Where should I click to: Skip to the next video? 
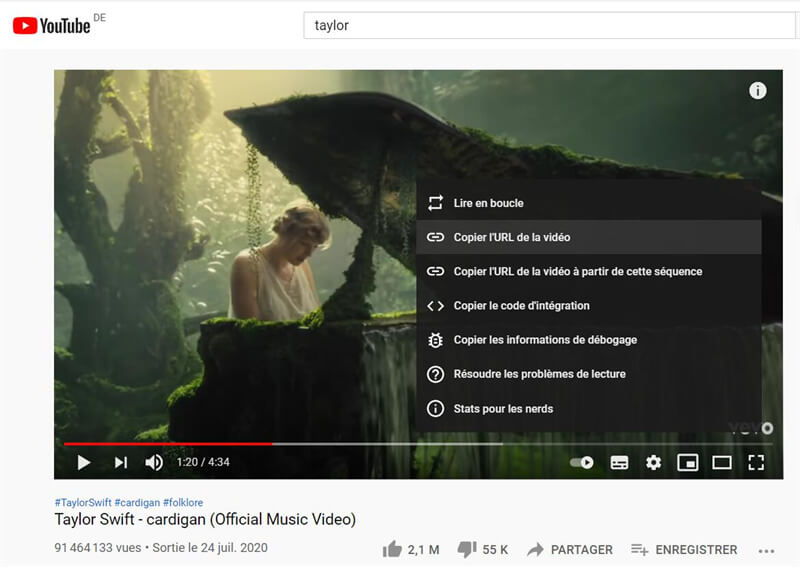point(120,462)
